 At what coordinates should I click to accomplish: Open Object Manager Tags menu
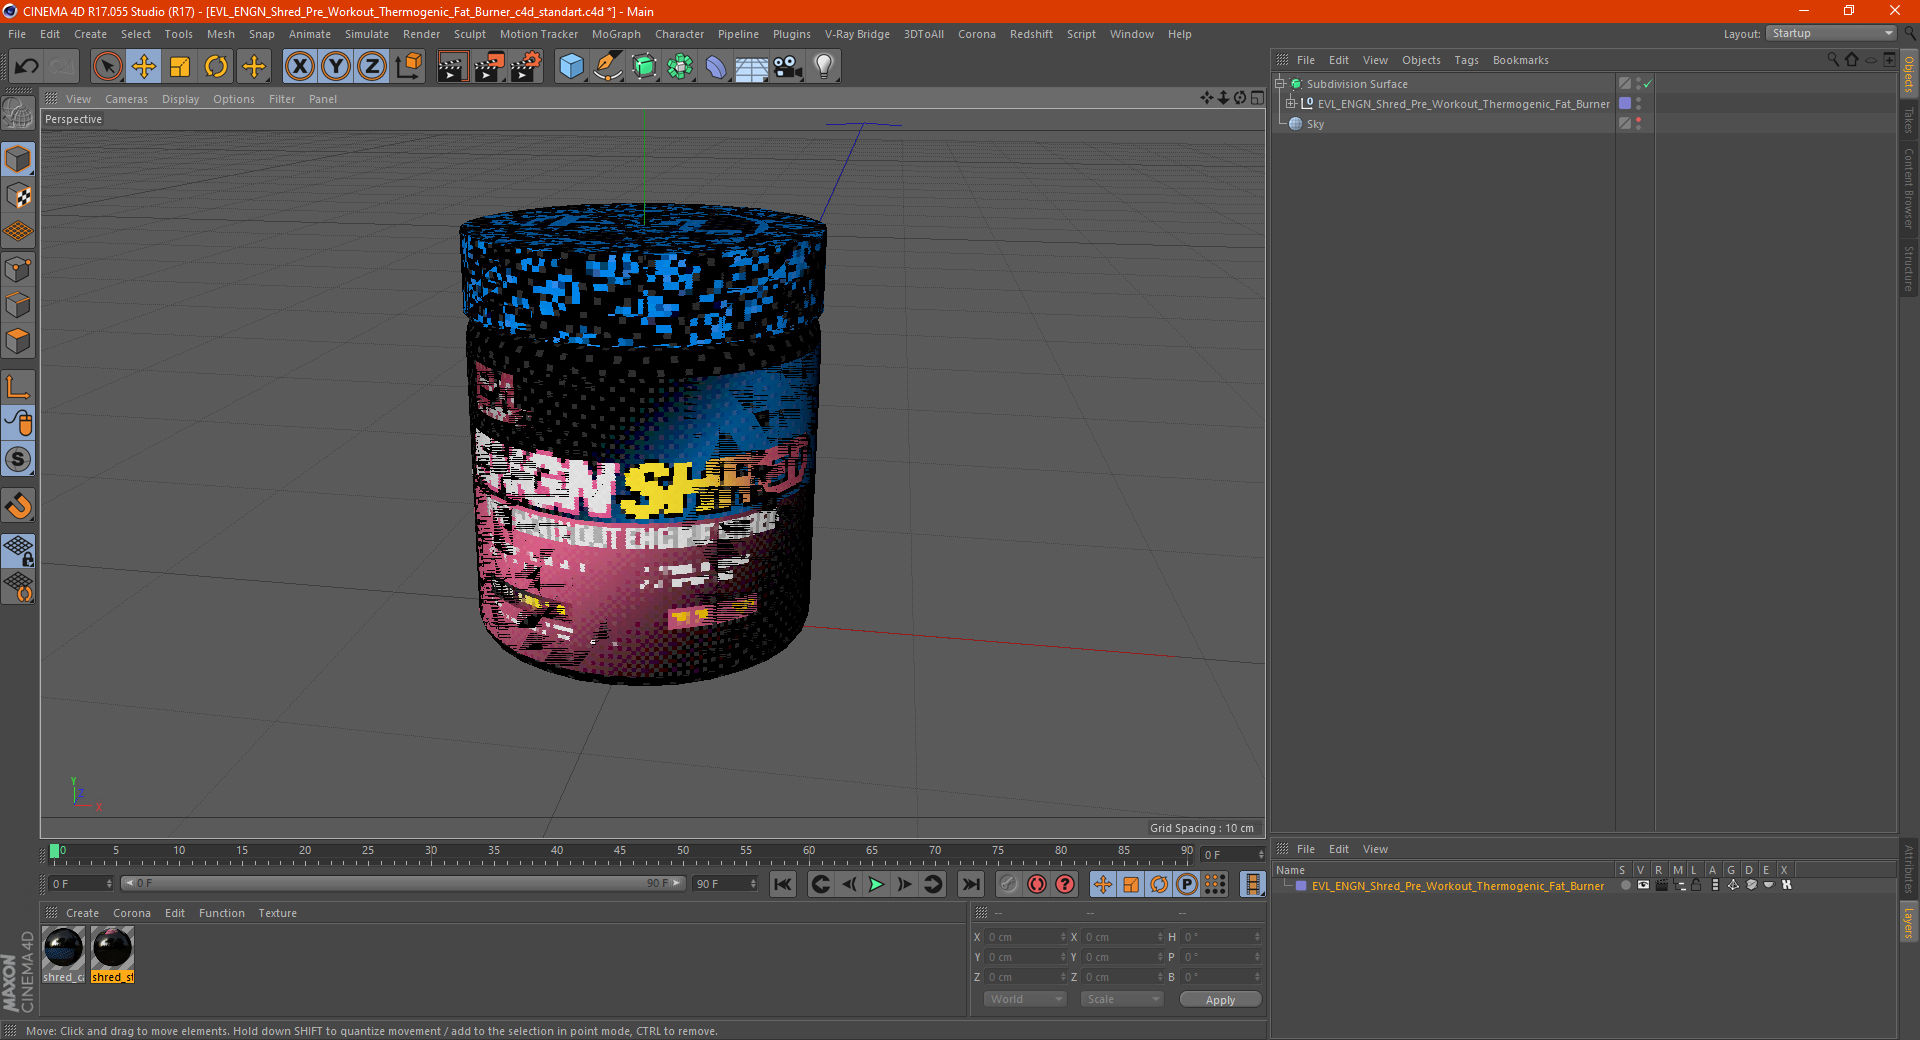tap(1466, 60)
